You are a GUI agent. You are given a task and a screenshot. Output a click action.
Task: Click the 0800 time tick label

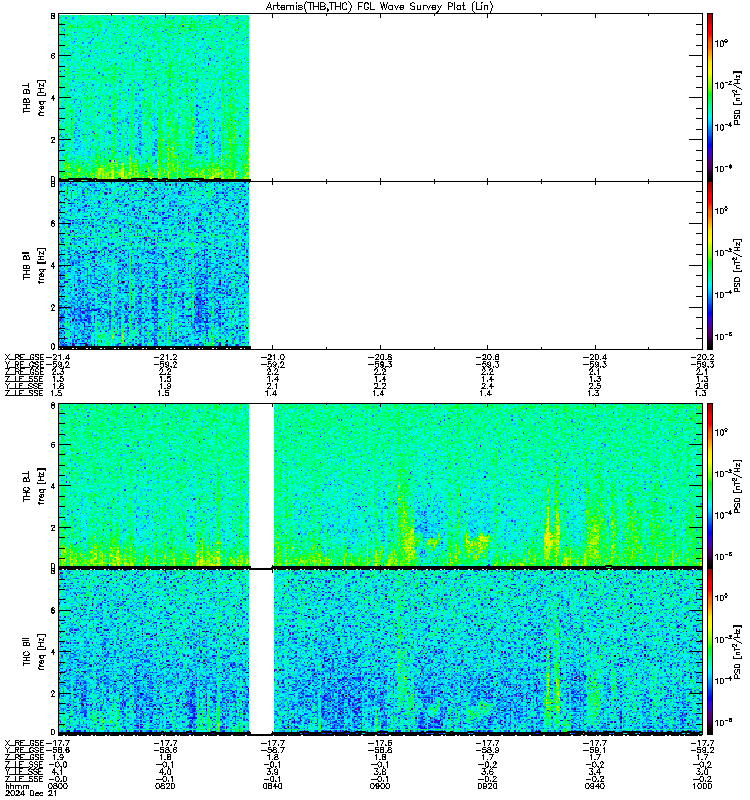[x=57, y=786]
